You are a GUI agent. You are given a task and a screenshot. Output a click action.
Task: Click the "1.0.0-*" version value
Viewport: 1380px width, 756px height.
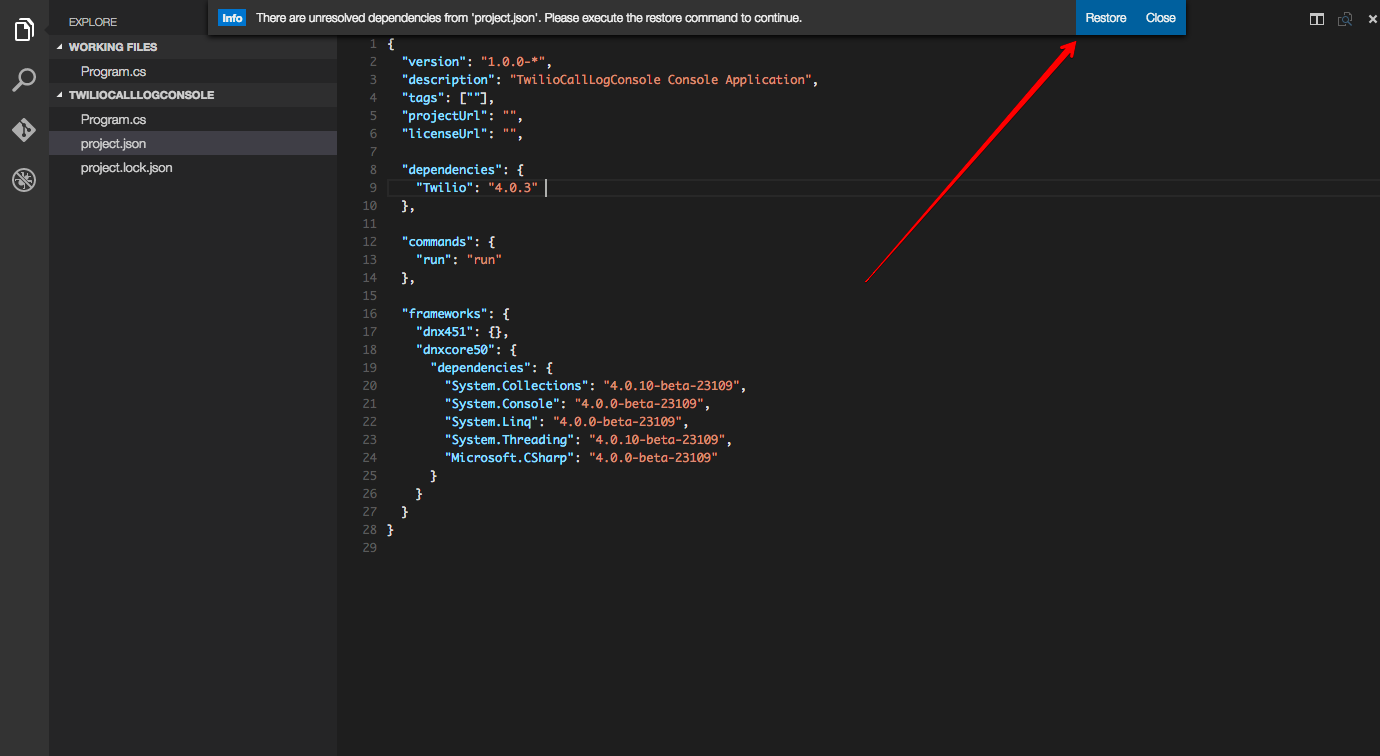pos(512,61)
